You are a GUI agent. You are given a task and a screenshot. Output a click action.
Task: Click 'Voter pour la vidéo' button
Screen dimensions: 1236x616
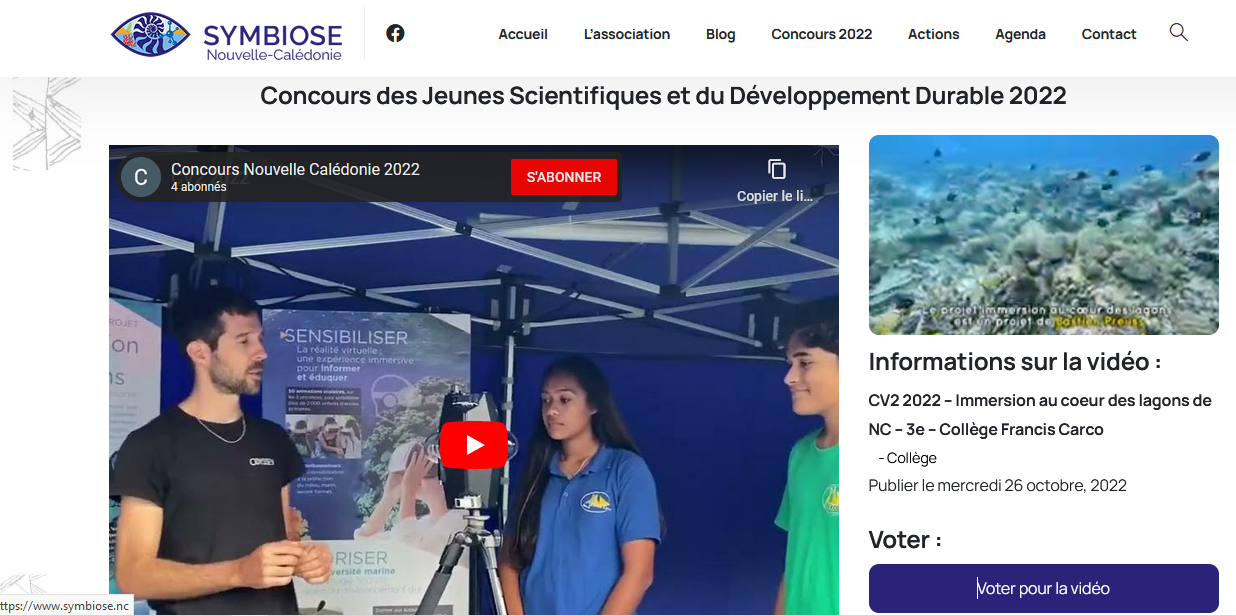[x=1044, y=588]
